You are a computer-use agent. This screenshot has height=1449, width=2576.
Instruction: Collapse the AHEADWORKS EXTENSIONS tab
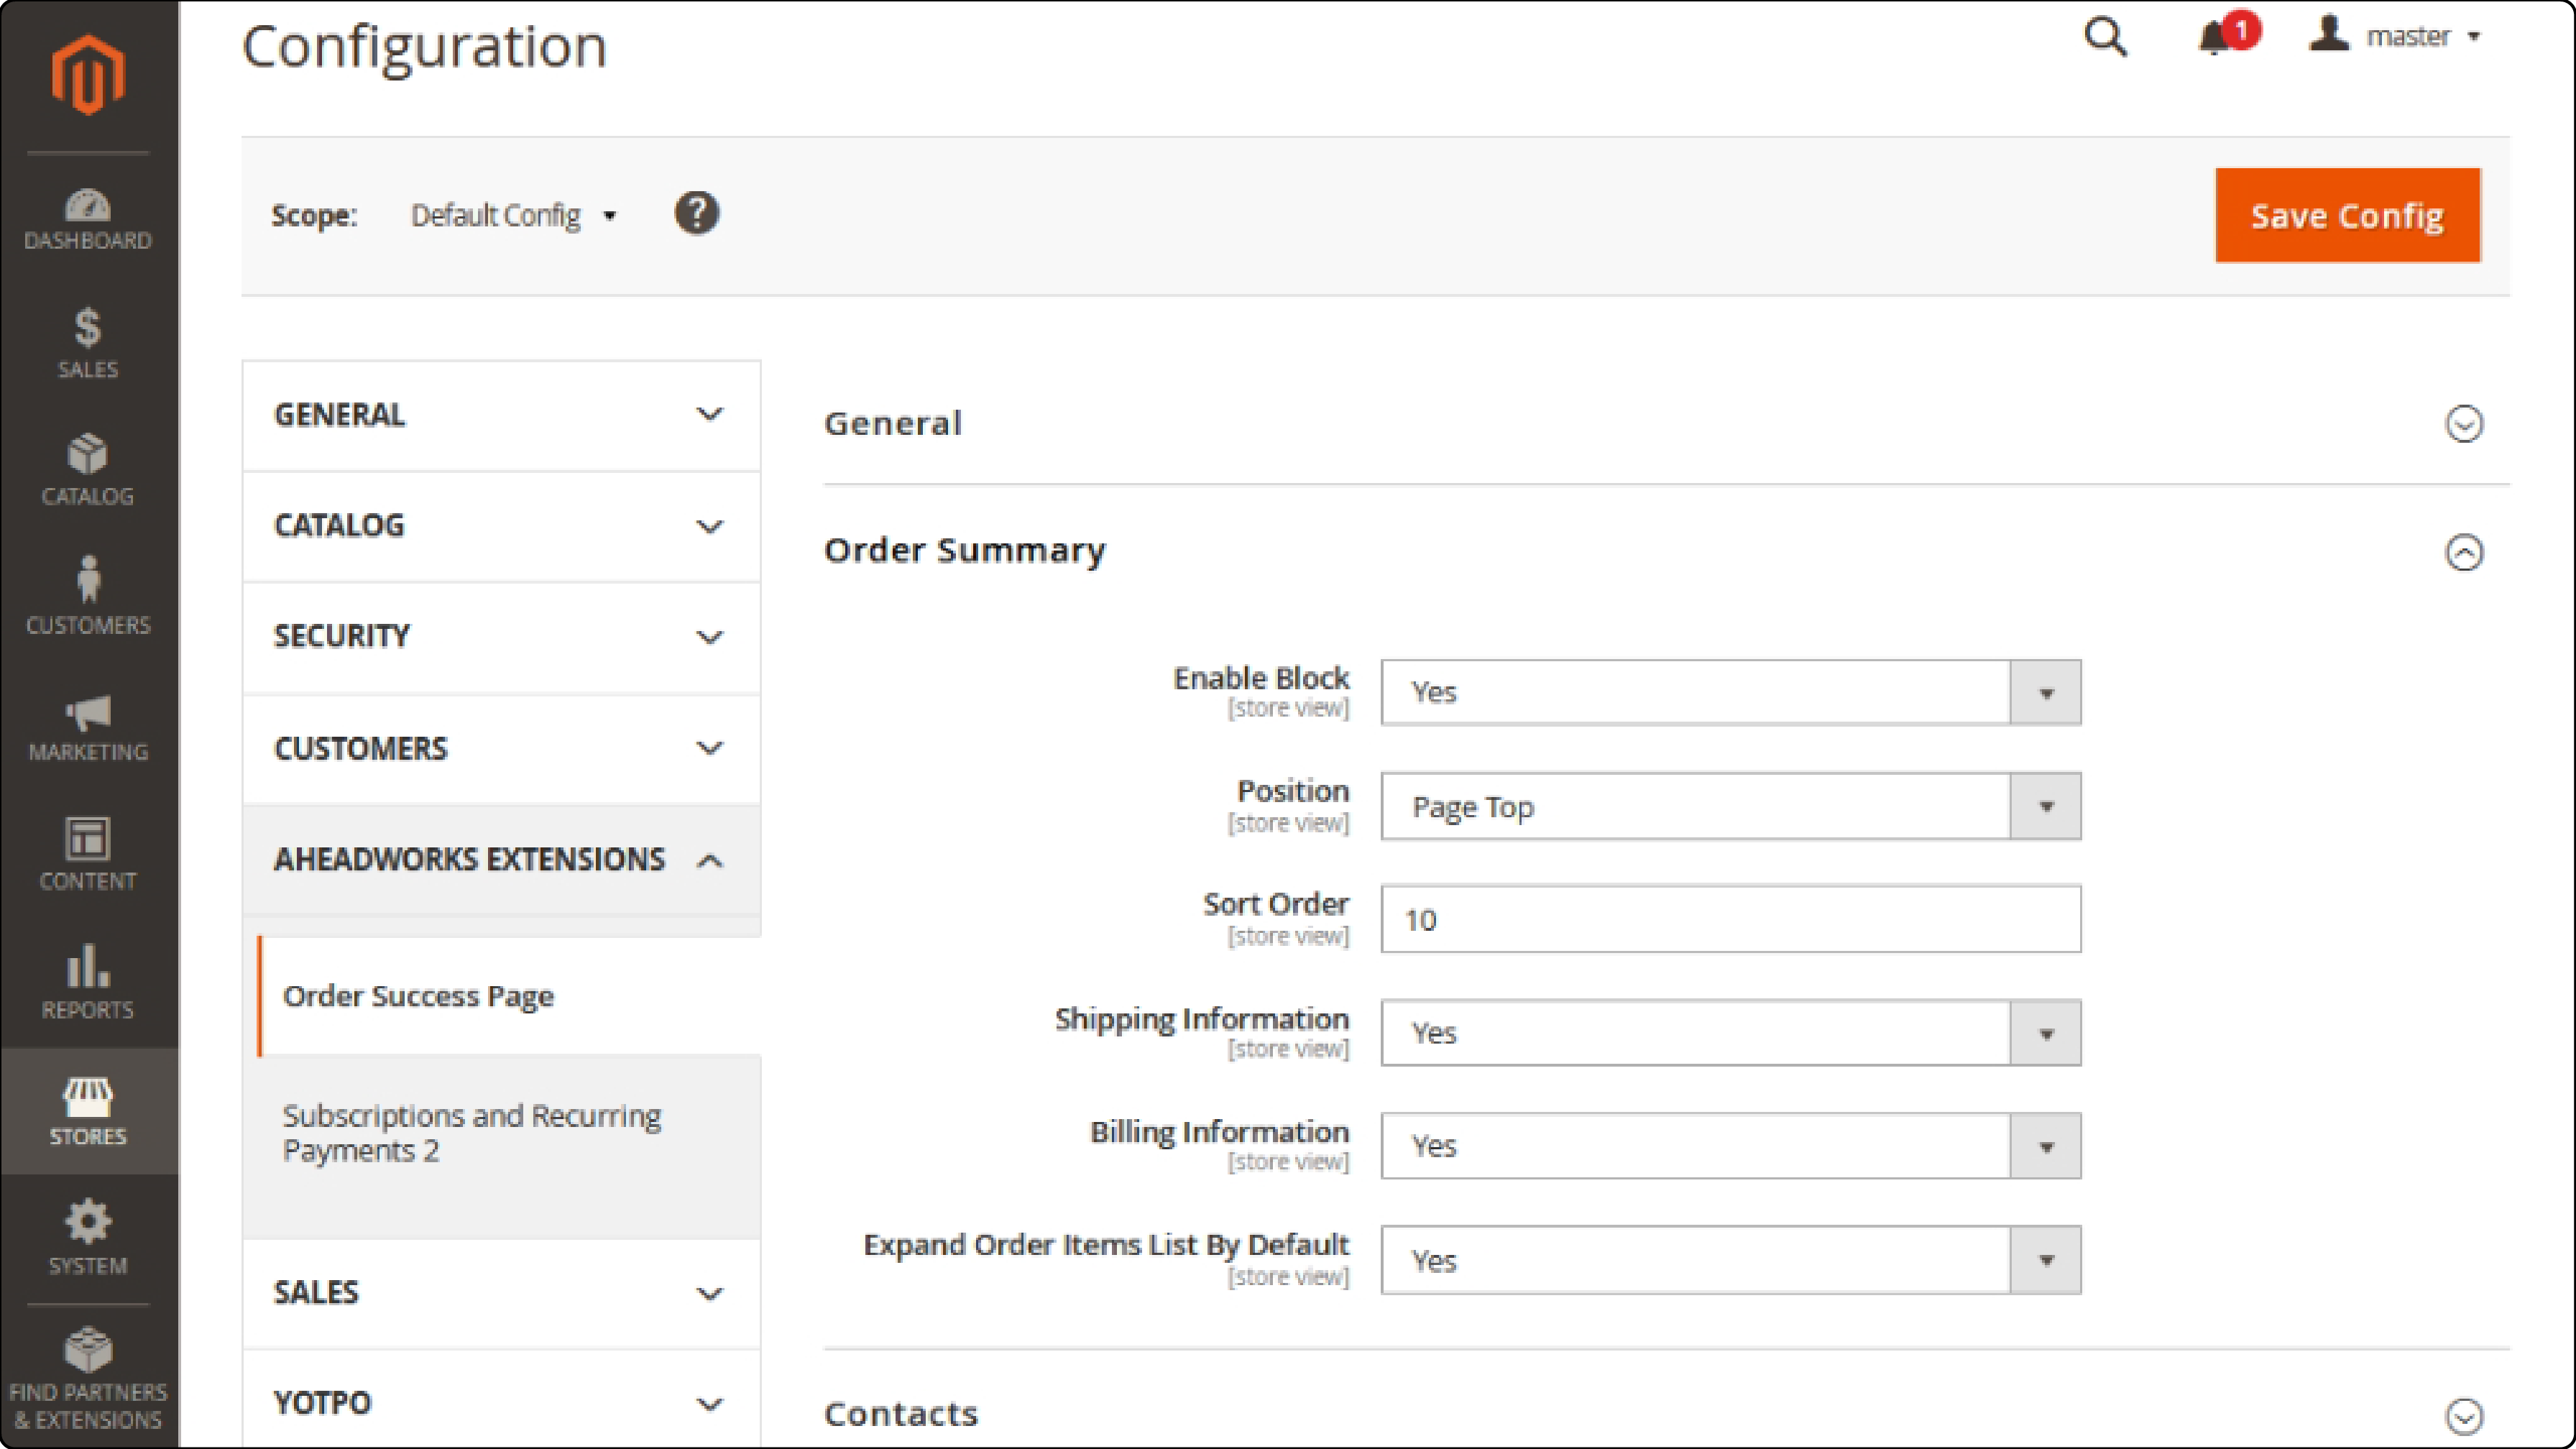(501, 860)
